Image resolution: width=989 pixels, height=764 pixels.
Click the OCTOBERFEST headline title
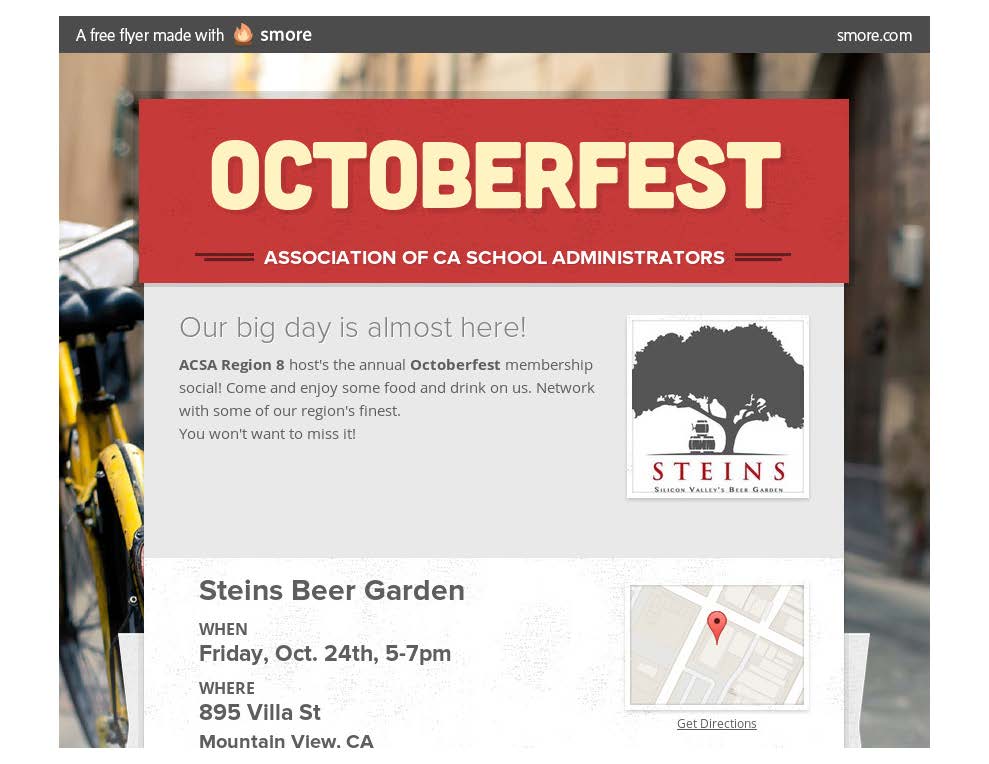(496, 175)
